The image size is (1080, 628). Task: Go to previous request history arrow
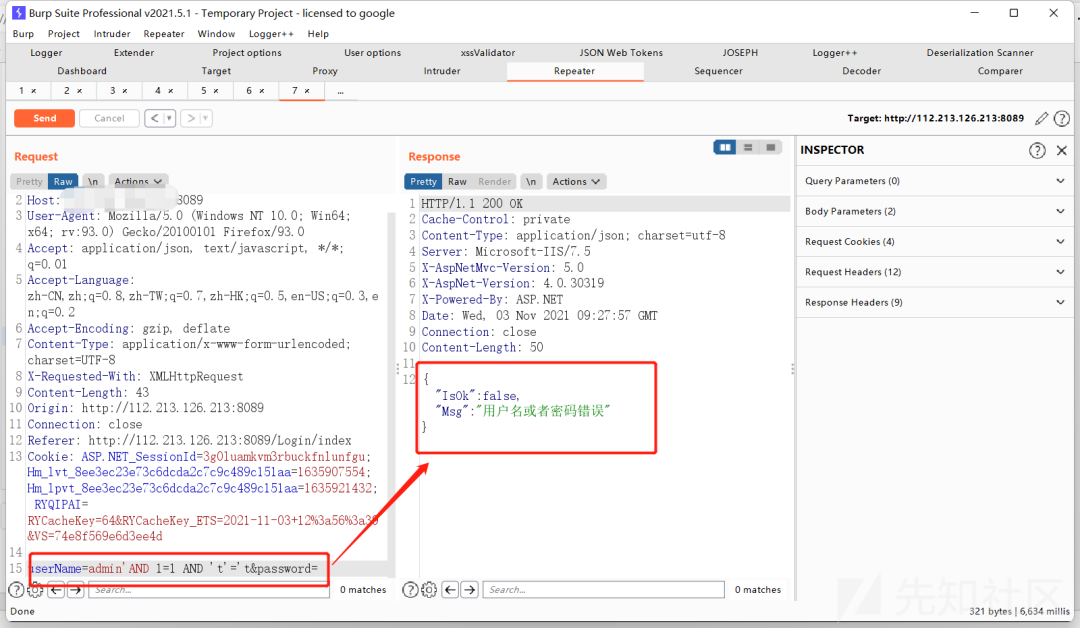154,118
